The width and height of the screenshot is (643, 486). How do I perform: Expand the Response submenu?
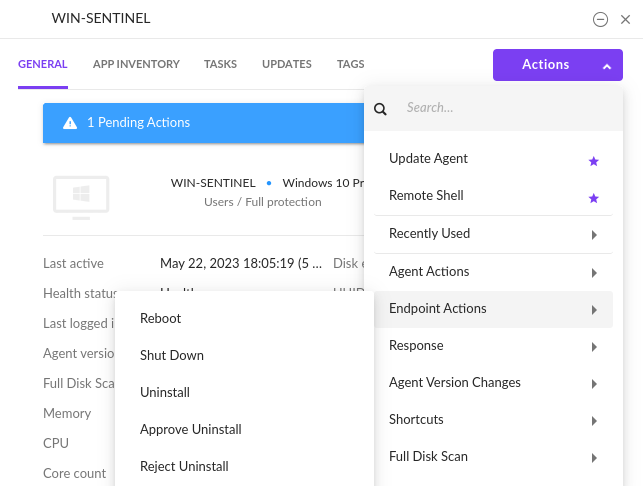point(493,346)
